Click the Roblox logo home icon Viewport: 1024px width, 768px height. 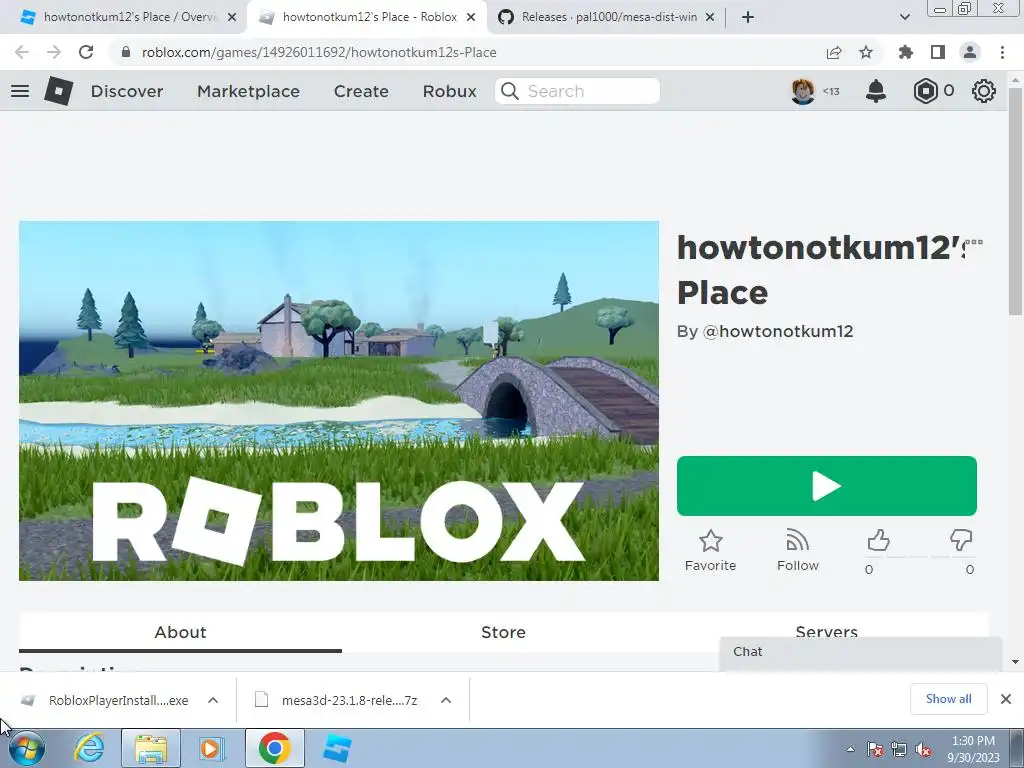point(58,91)
